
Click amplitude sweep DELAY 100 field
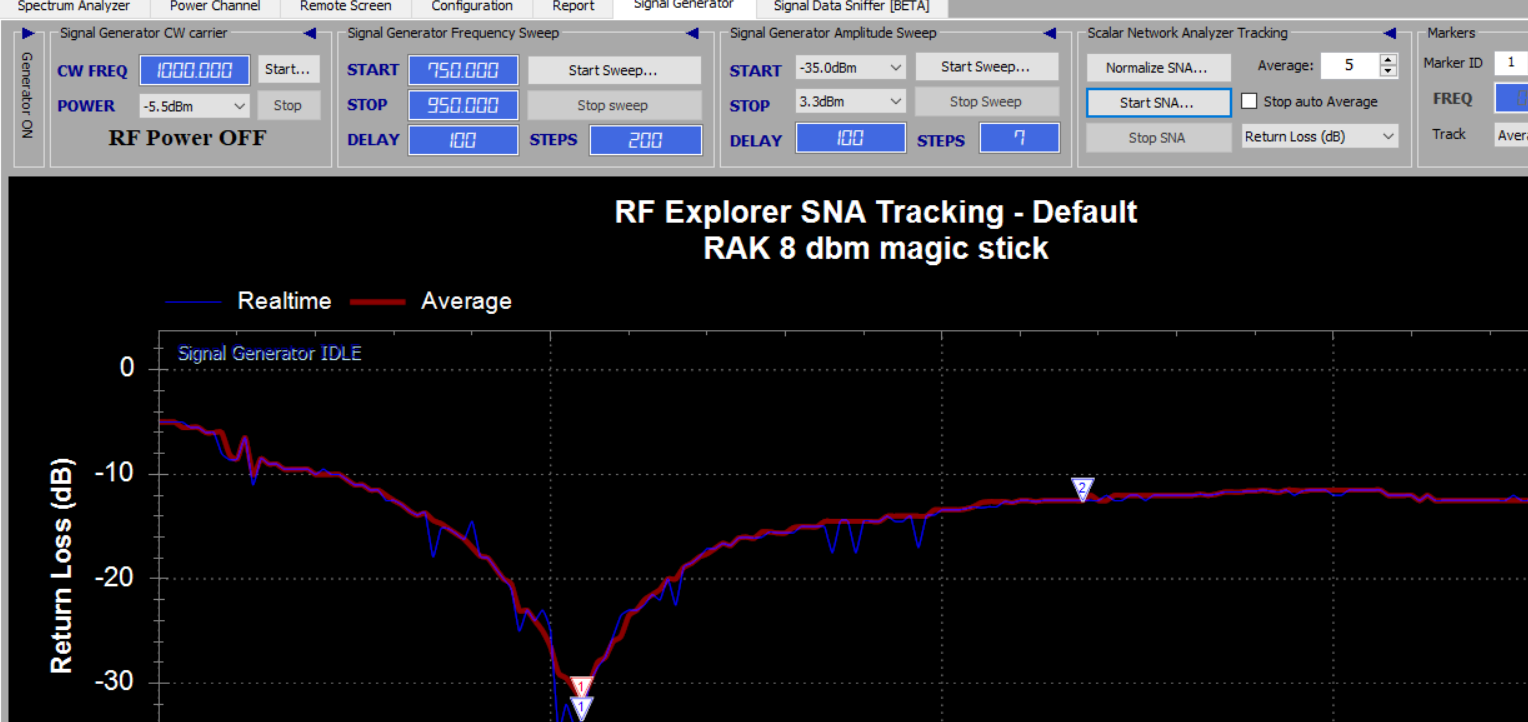click(x=851, y=138)
